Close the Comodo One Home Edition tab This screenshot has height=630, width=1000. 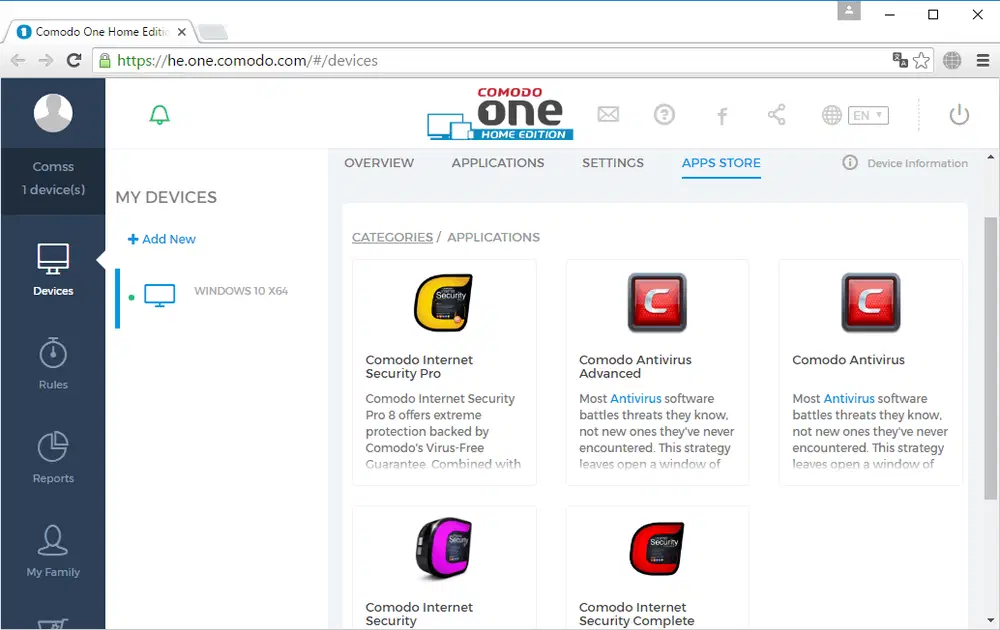(182, 32)
